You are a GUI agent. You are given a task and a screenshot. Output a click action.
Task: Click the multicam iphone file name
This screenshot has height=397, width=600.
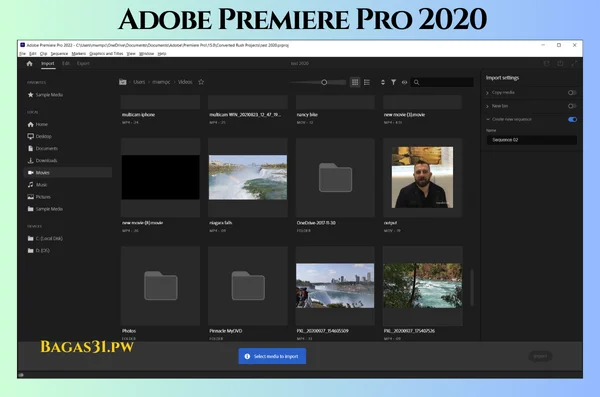coord(138,115)
